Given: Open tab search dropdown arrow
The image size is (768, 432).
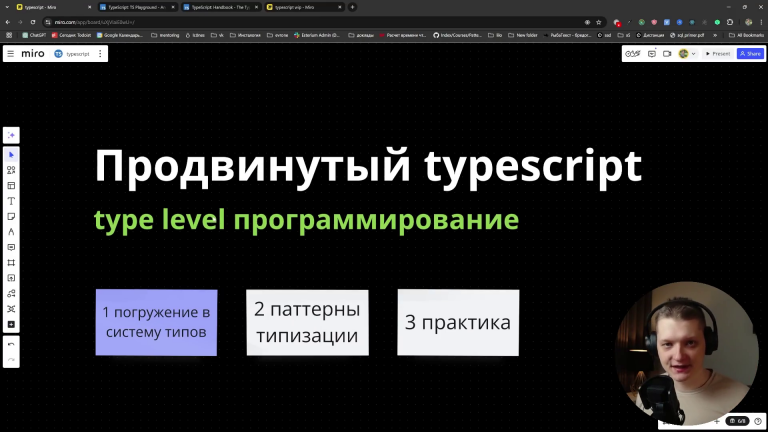Looking at the screenshot, I should coord(7,7).
